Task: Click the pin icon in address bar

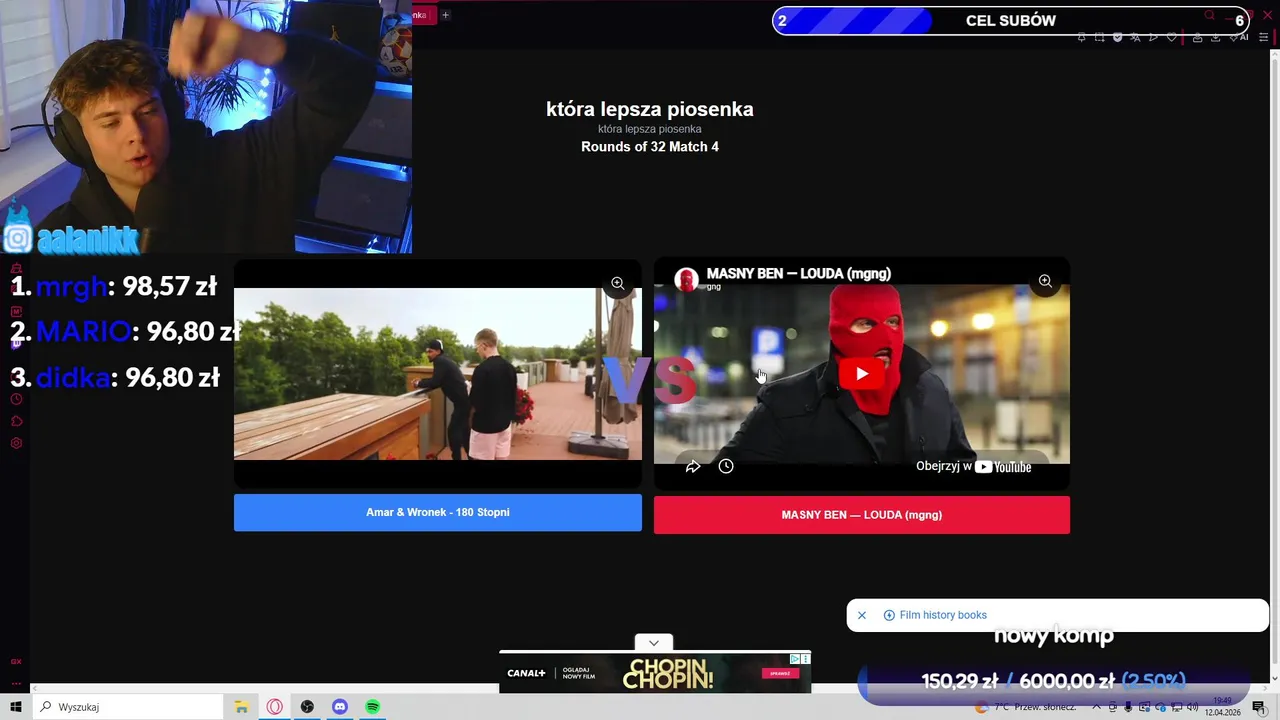Action: pyautogui.click(x=1081, y=37)
